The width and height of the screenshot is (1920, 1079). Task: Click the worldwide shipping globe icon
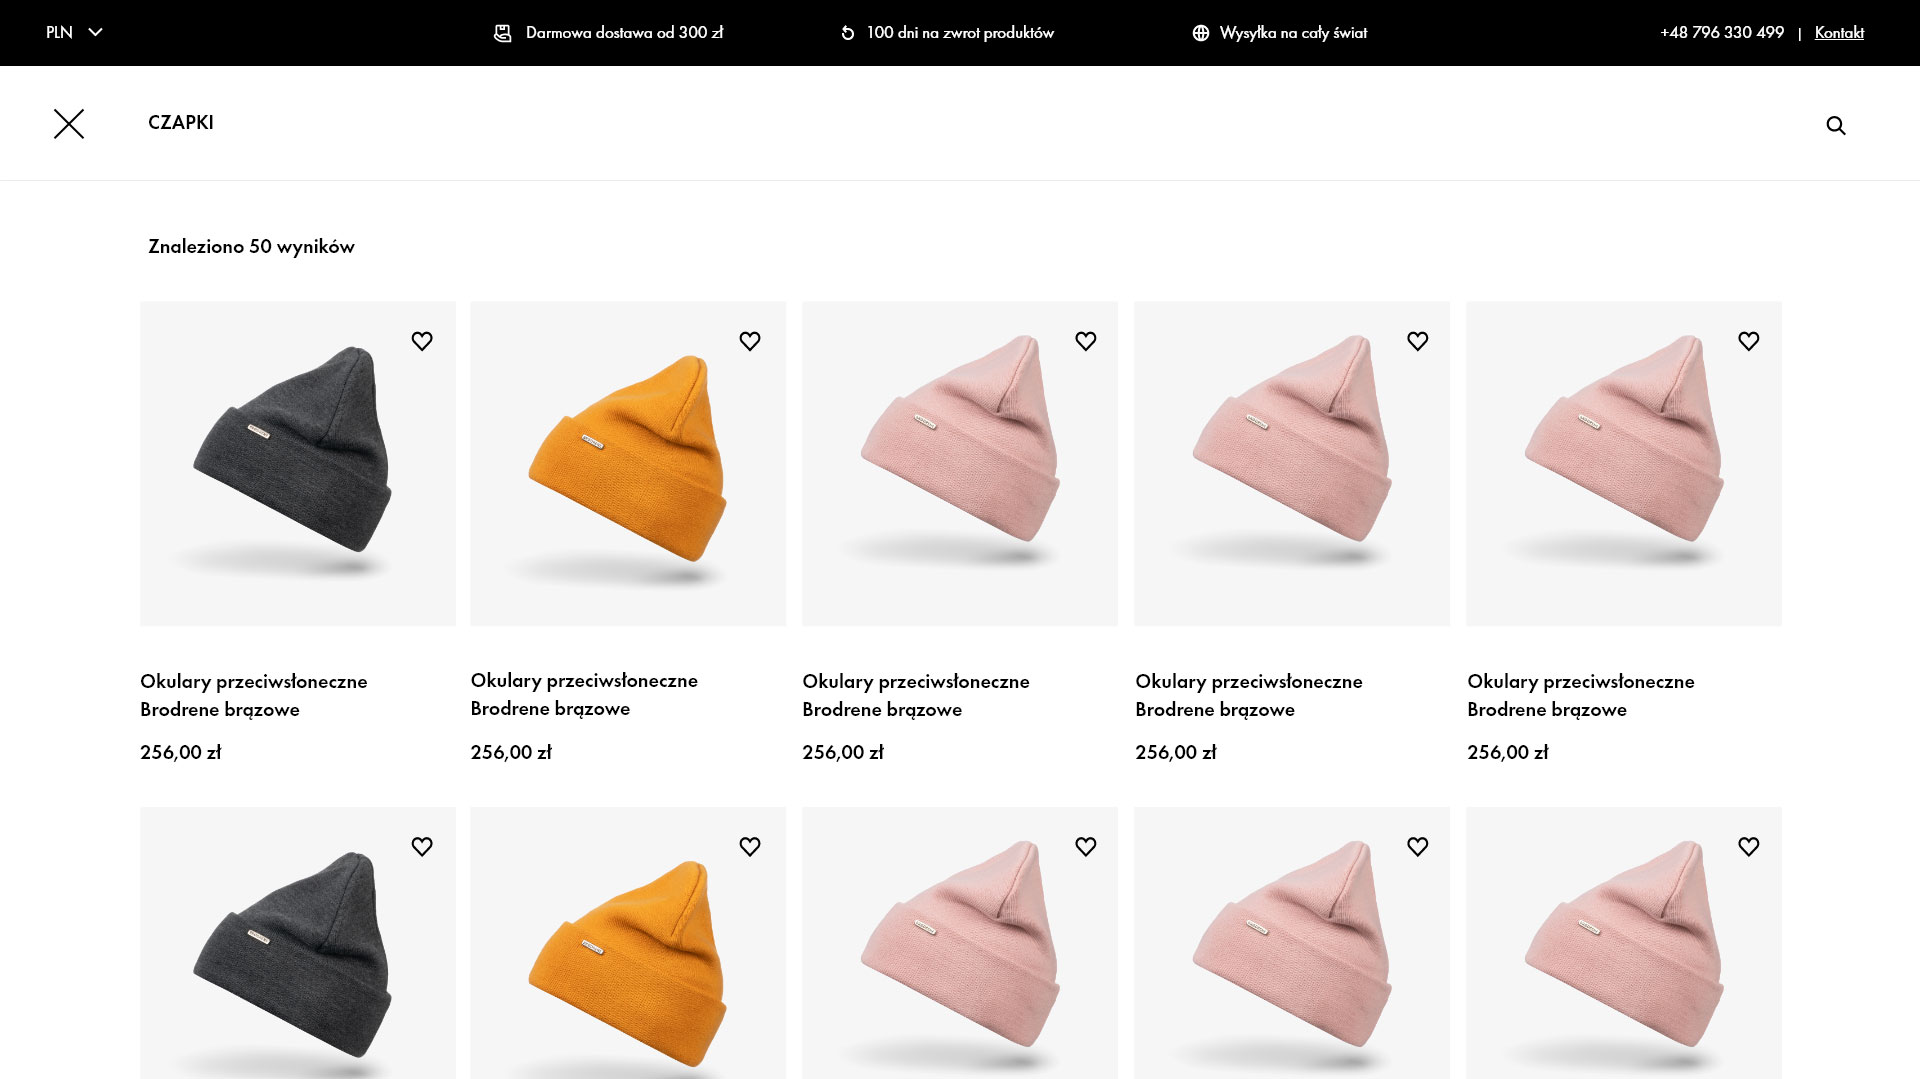click(1201, 33)
